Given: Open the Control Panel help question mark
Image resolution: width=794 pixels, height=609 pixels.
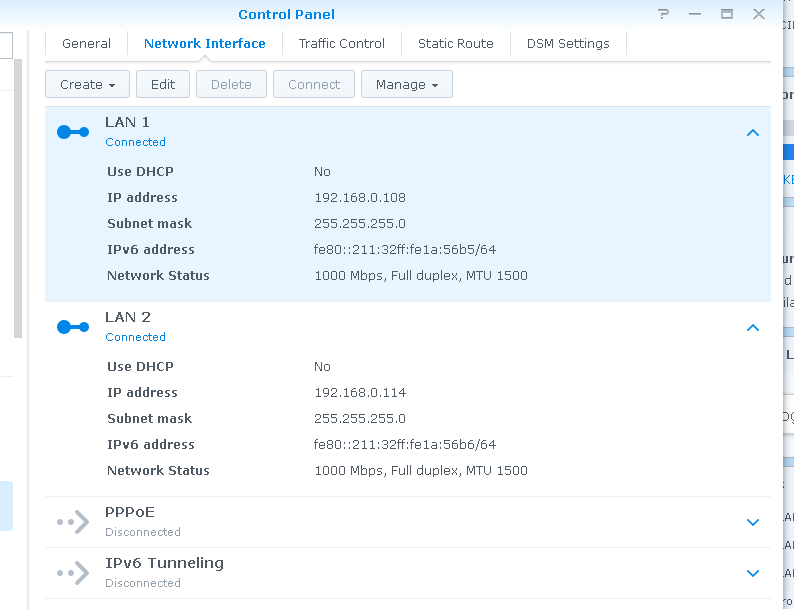Looking at the screenshot, I should [663, 14].
